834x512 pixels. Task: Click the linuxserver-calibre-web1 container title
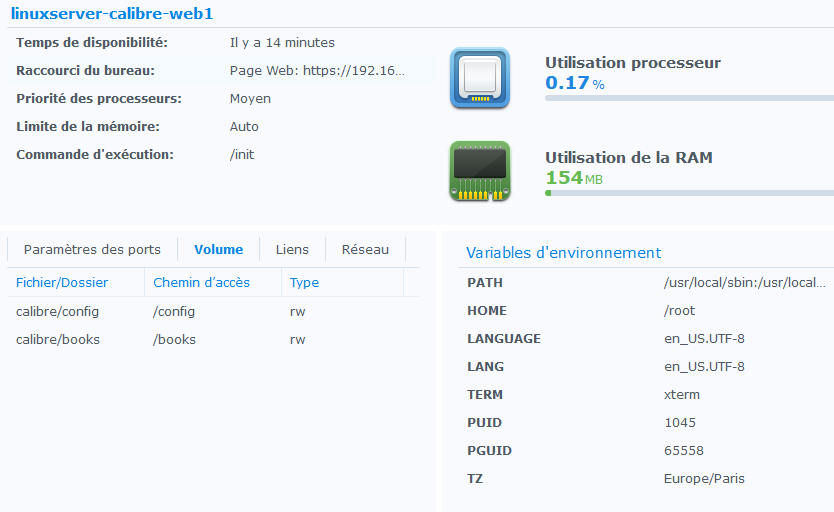click(x=112, y=13)
